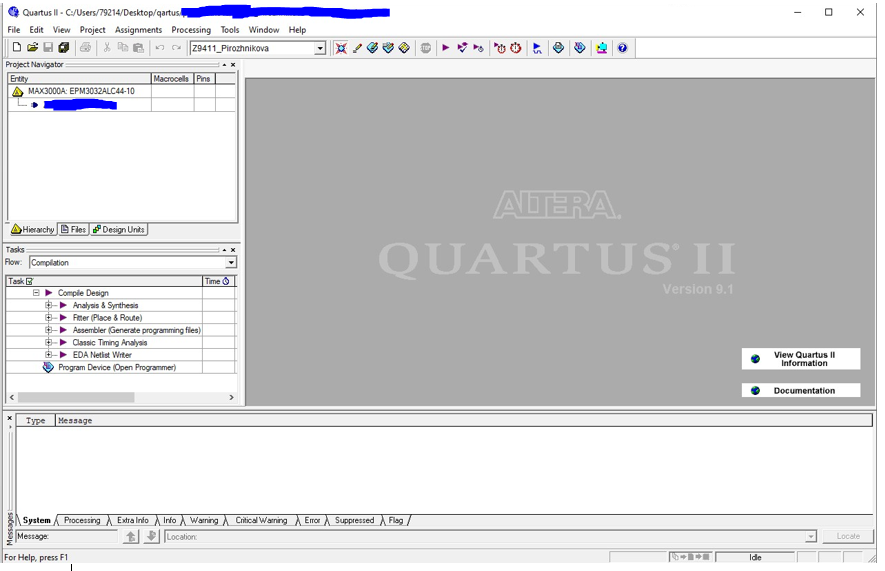
Task: Select Program Device (Open Programmer) task
Action: [117, 367]
